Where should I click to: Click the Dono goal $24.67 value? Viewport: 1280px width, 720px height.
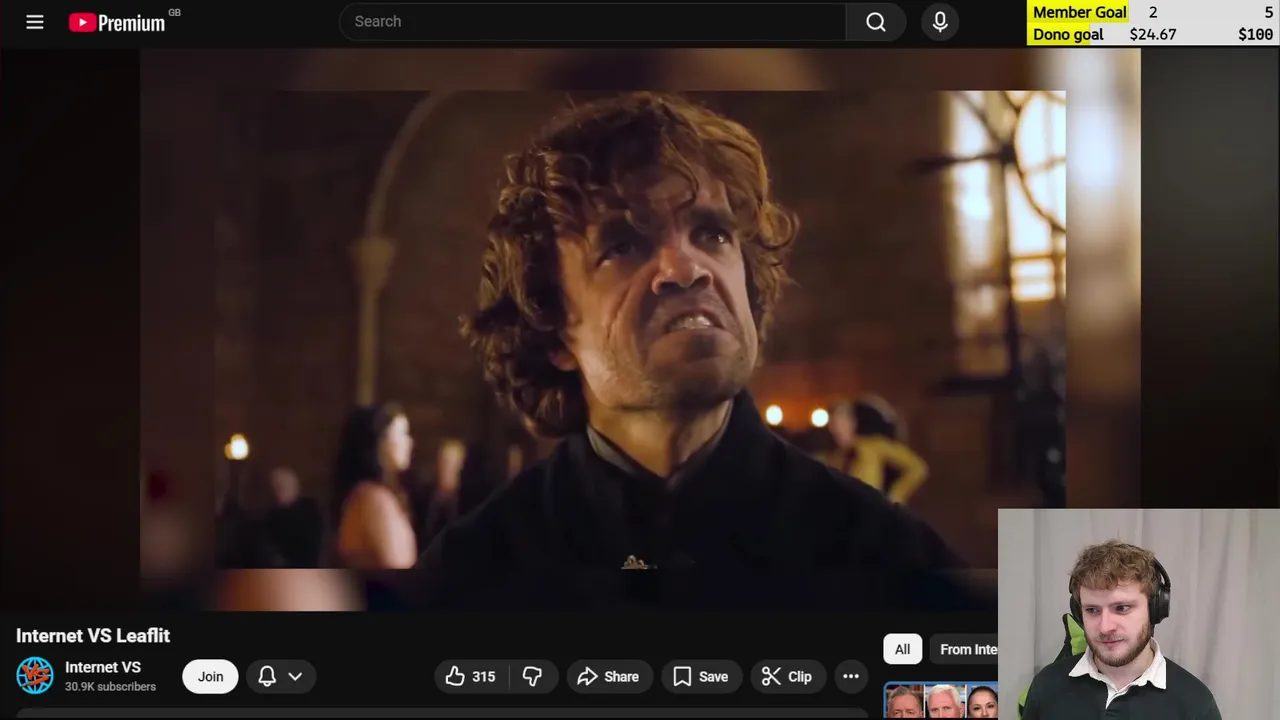tap(1153, 34)
